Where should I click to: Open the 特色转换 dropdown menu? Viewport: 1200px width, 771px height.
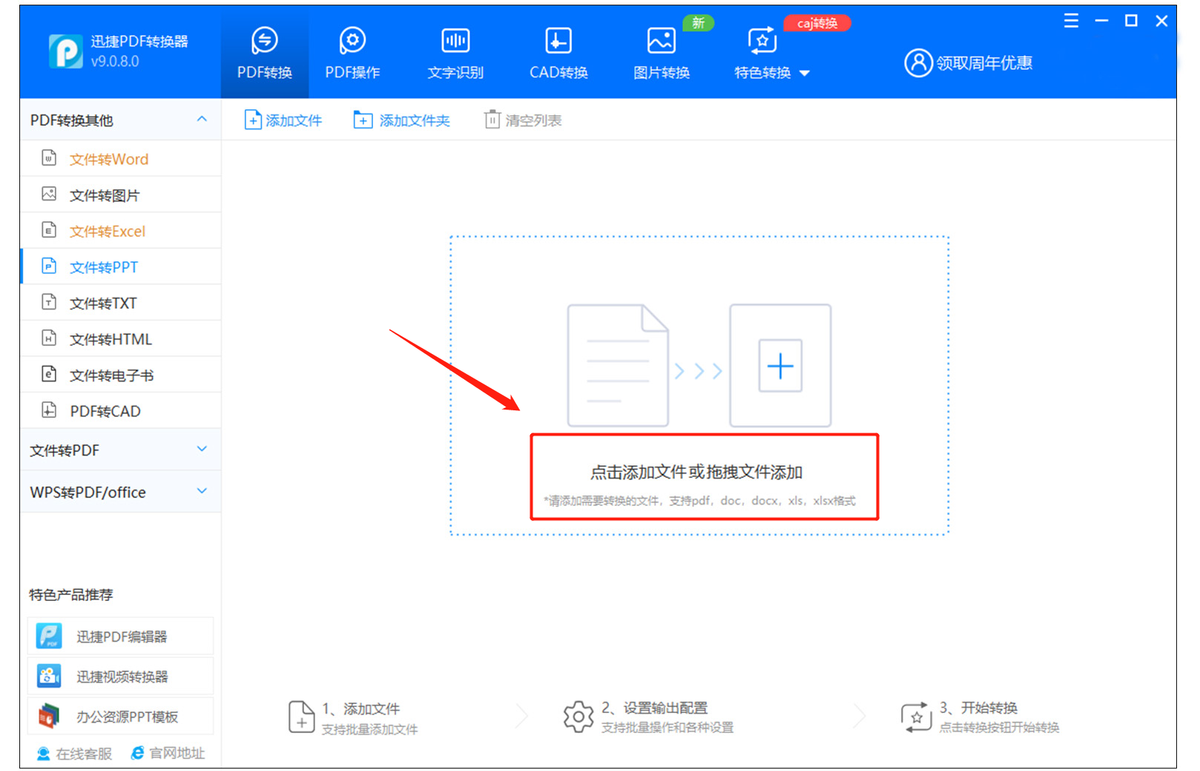coord(771,54)
